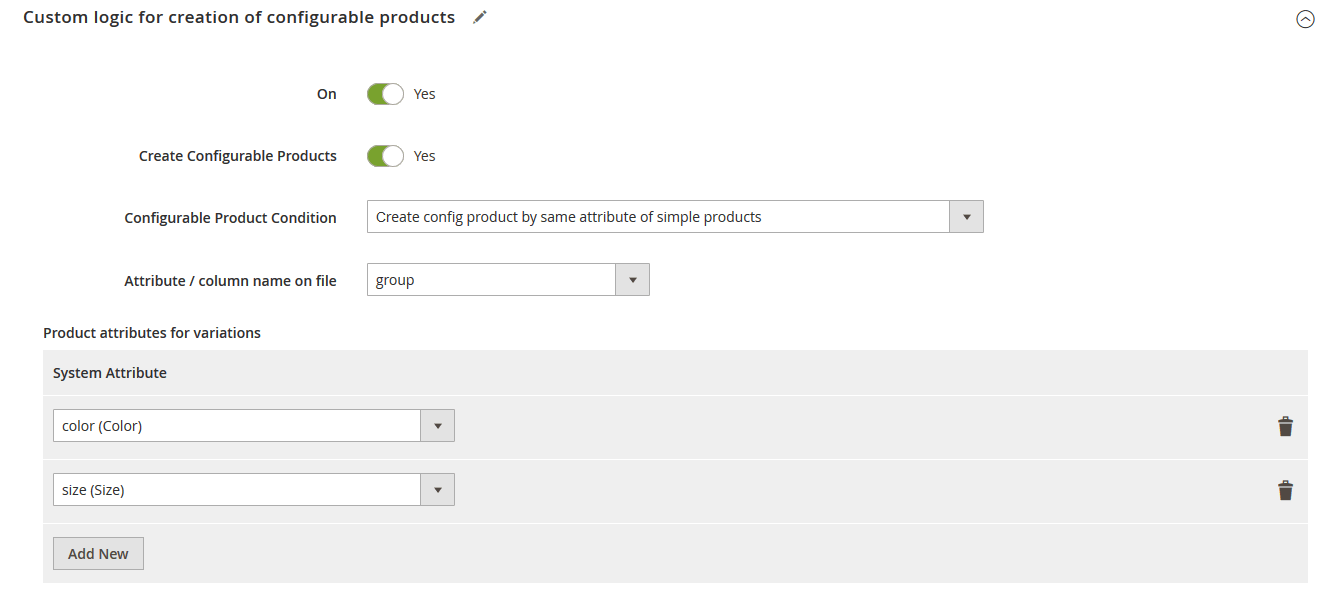This screenshot has height=600, width=1335.
Task: Click the arrow on color (Color) select
Action: pos(437,426)
